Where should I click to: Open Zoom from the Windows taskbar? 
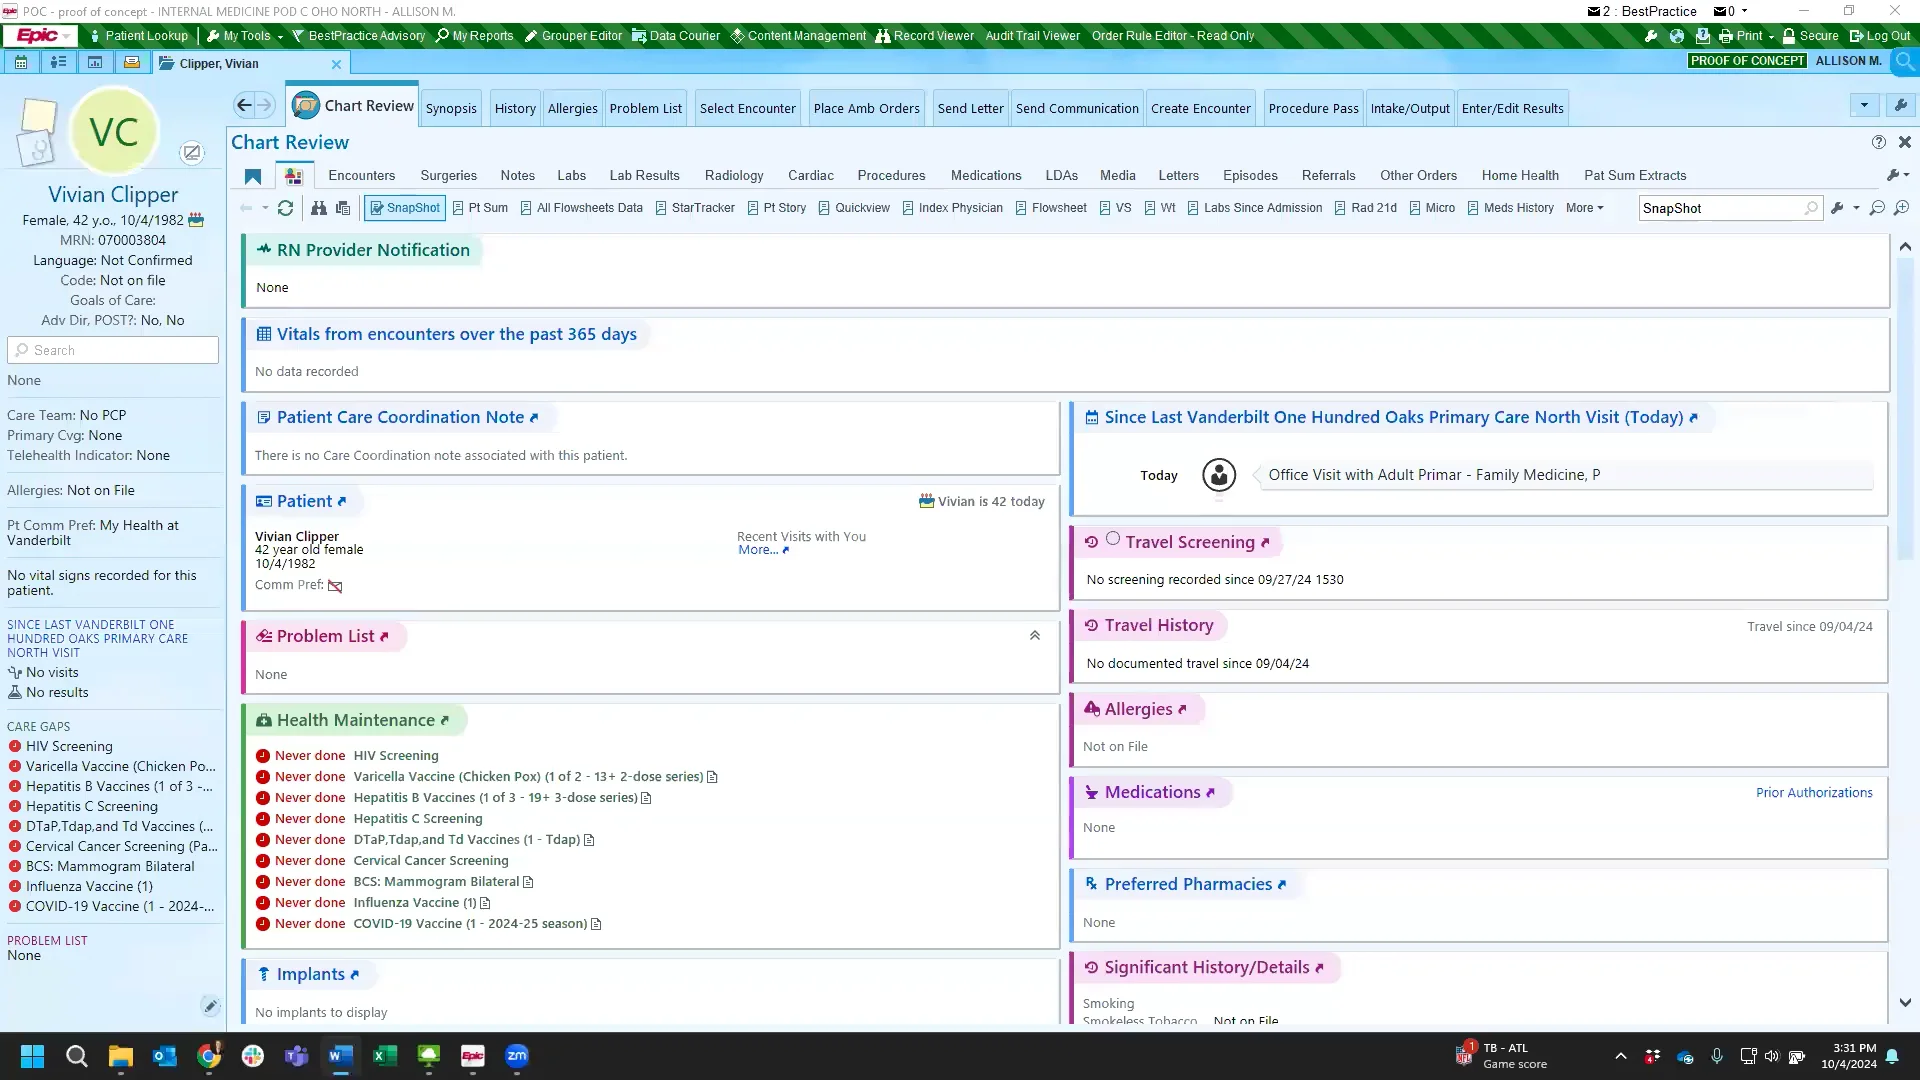pyautogui.click(x=517, y=1056)
